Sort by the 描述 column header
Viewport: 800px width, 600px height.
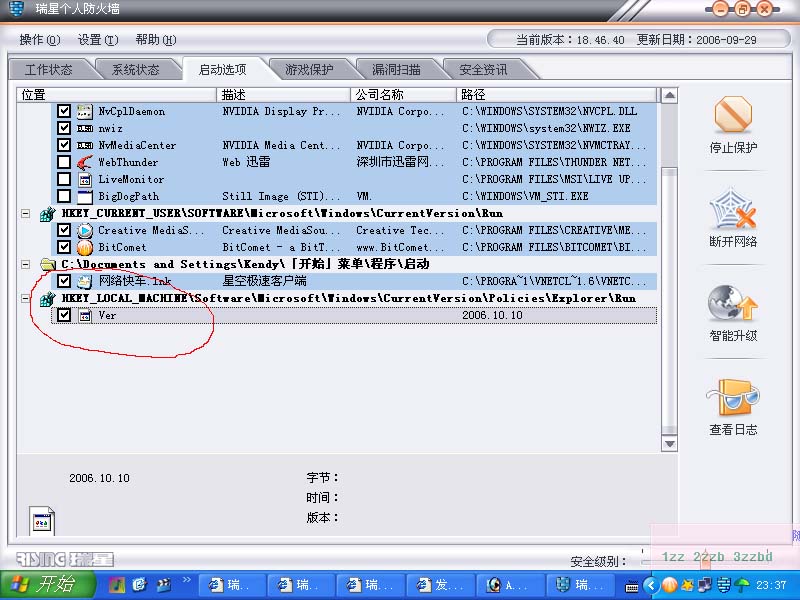point(284,95)
